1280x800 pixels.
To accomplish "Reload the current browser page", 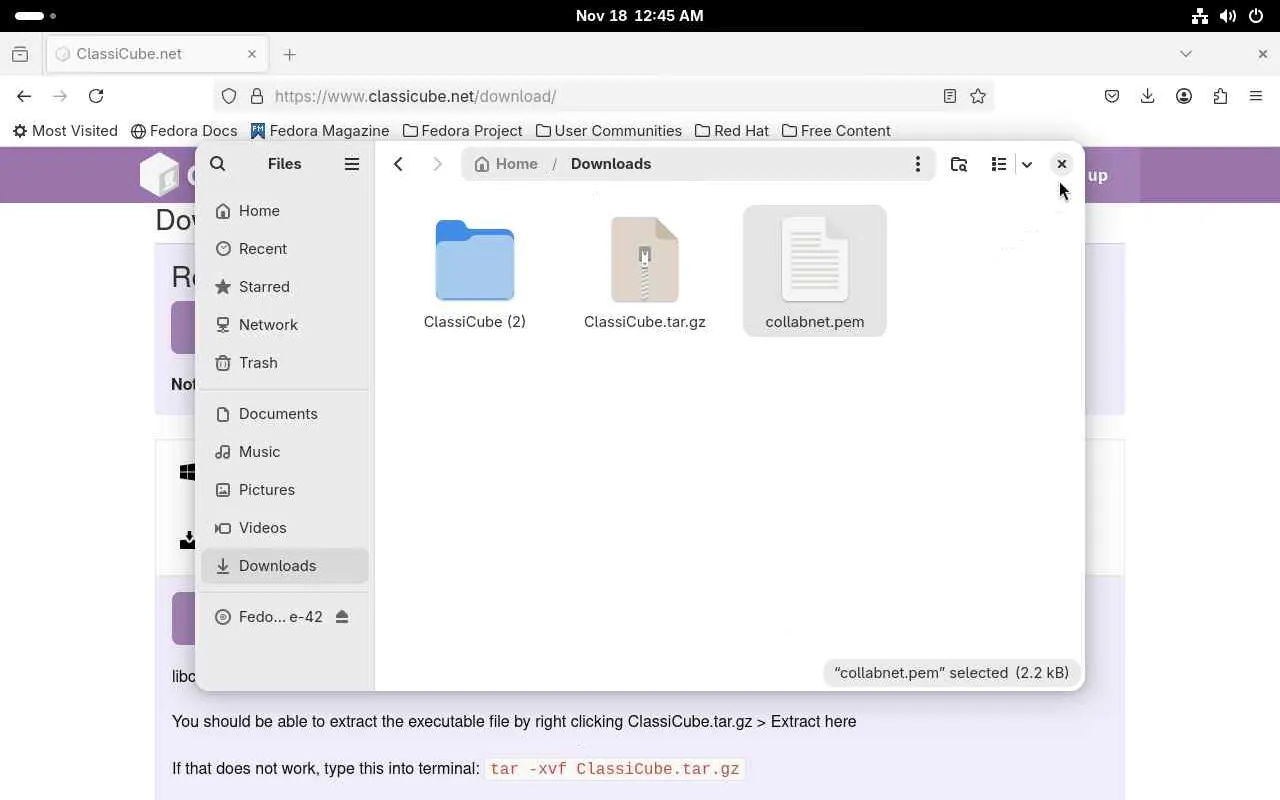I will coord(96,96).
